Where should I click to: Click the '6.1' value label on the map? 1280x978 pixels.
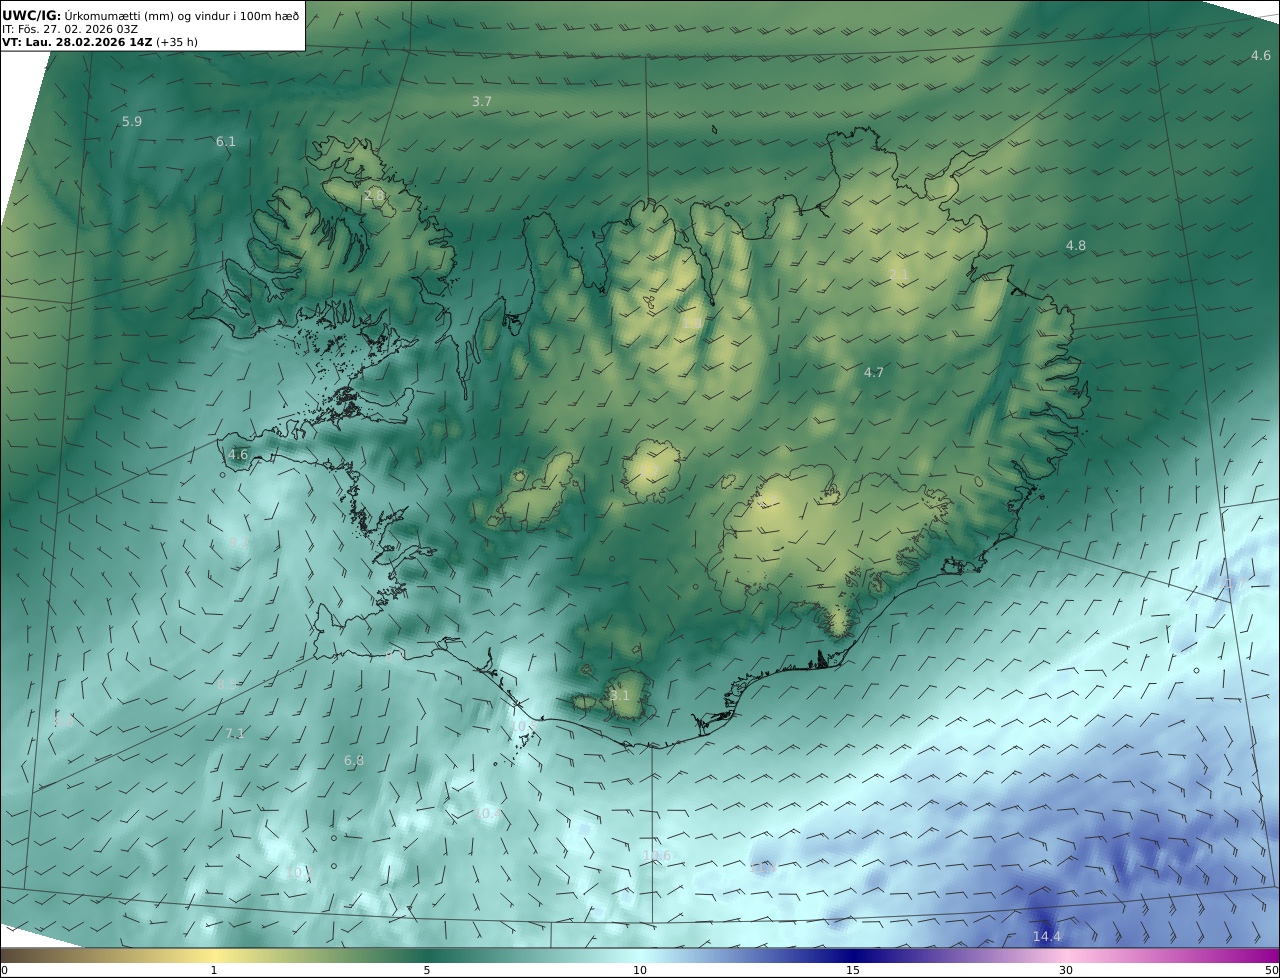pyautogui.click(x=226, y=142)
